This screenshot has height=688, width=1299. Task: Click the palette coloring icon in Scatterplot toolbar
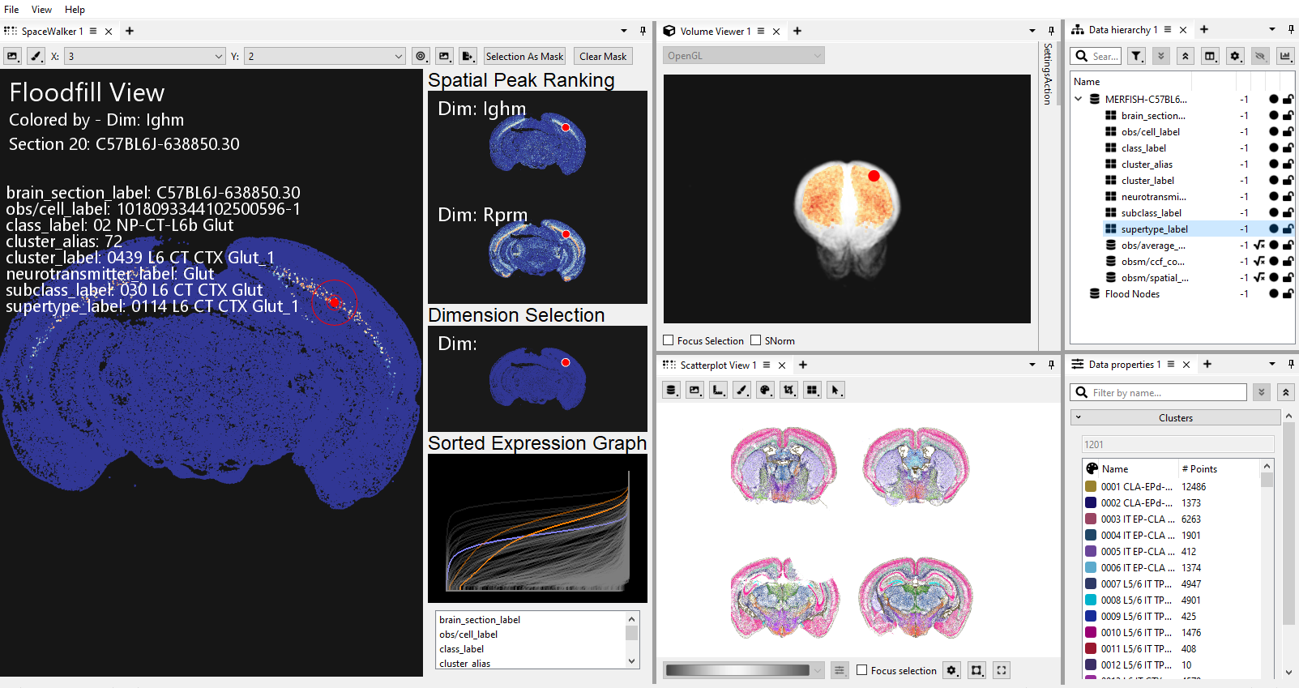(765, 390)
